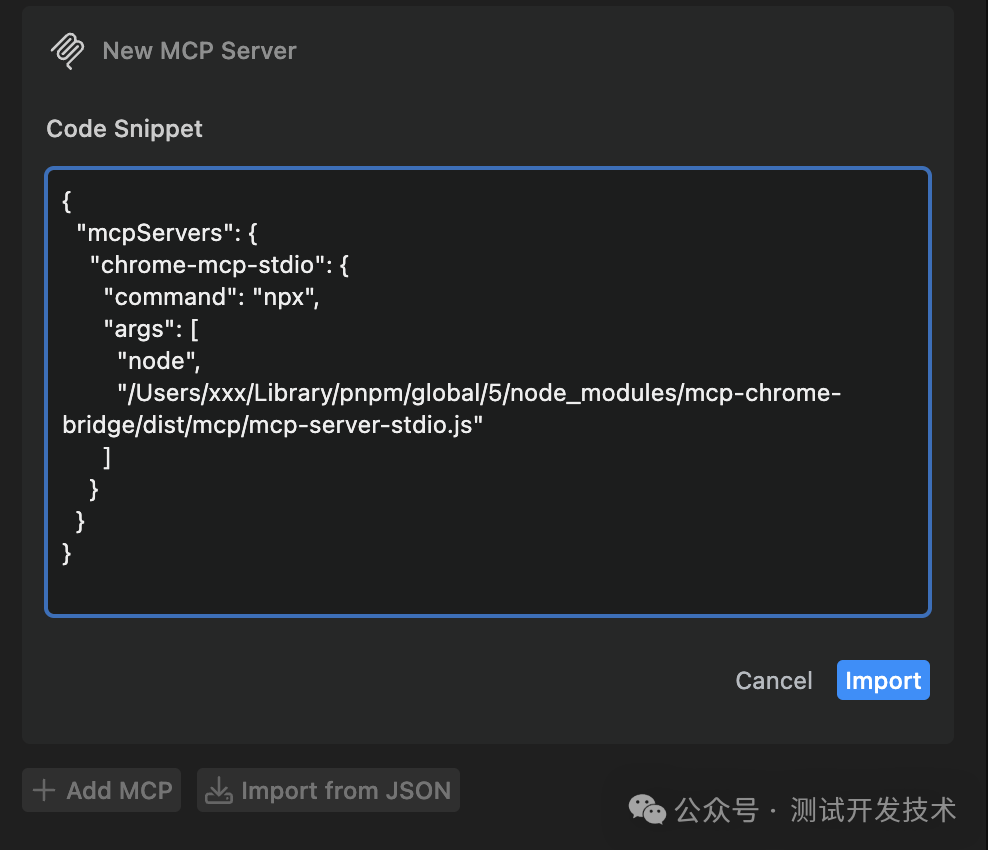Click the plus icon in Add MCP
The width and height of the screenshot is (988, 850).
tap(43, 790)
